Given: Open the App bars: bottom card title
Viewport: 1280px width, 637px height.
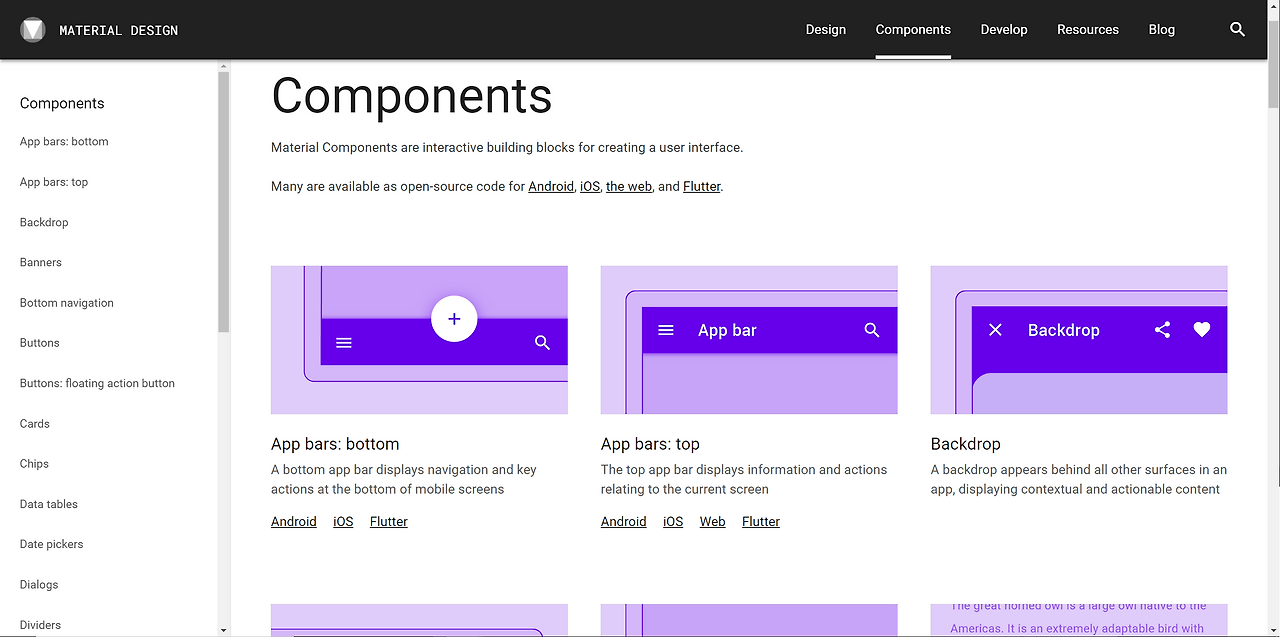Looking at the screenshot, I should click(335, 444).
